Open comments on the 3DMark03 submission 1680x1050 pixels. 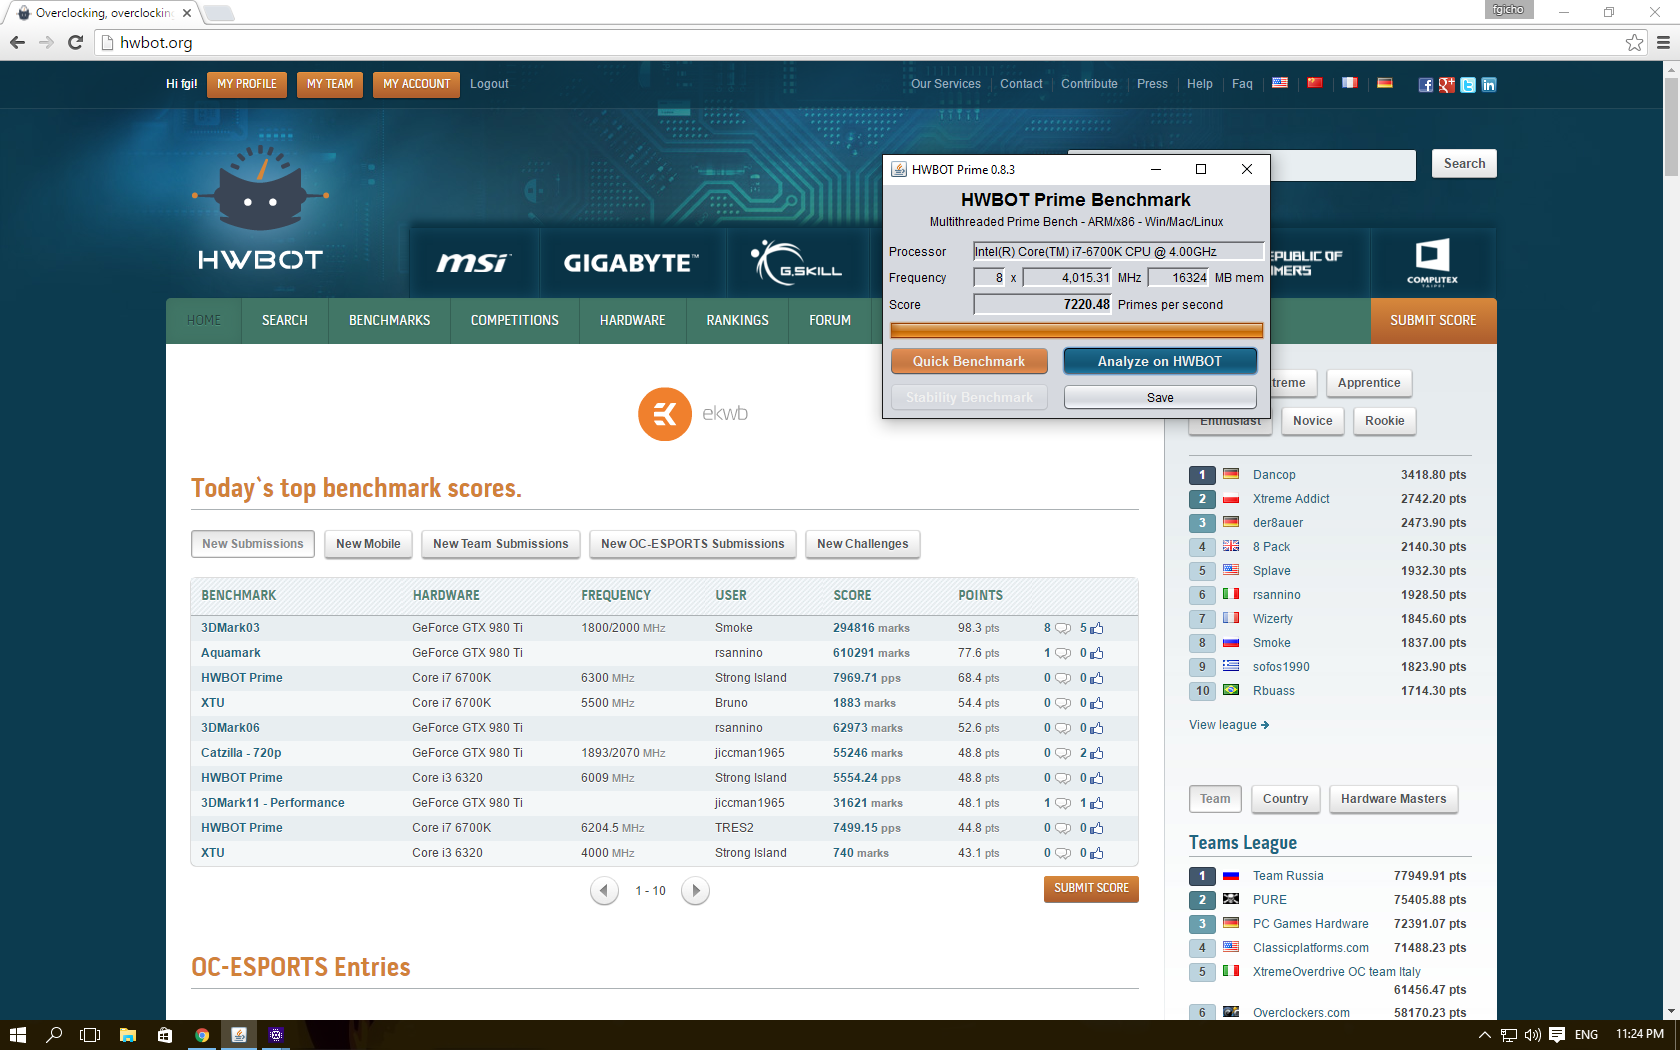tap(1062, 628)
